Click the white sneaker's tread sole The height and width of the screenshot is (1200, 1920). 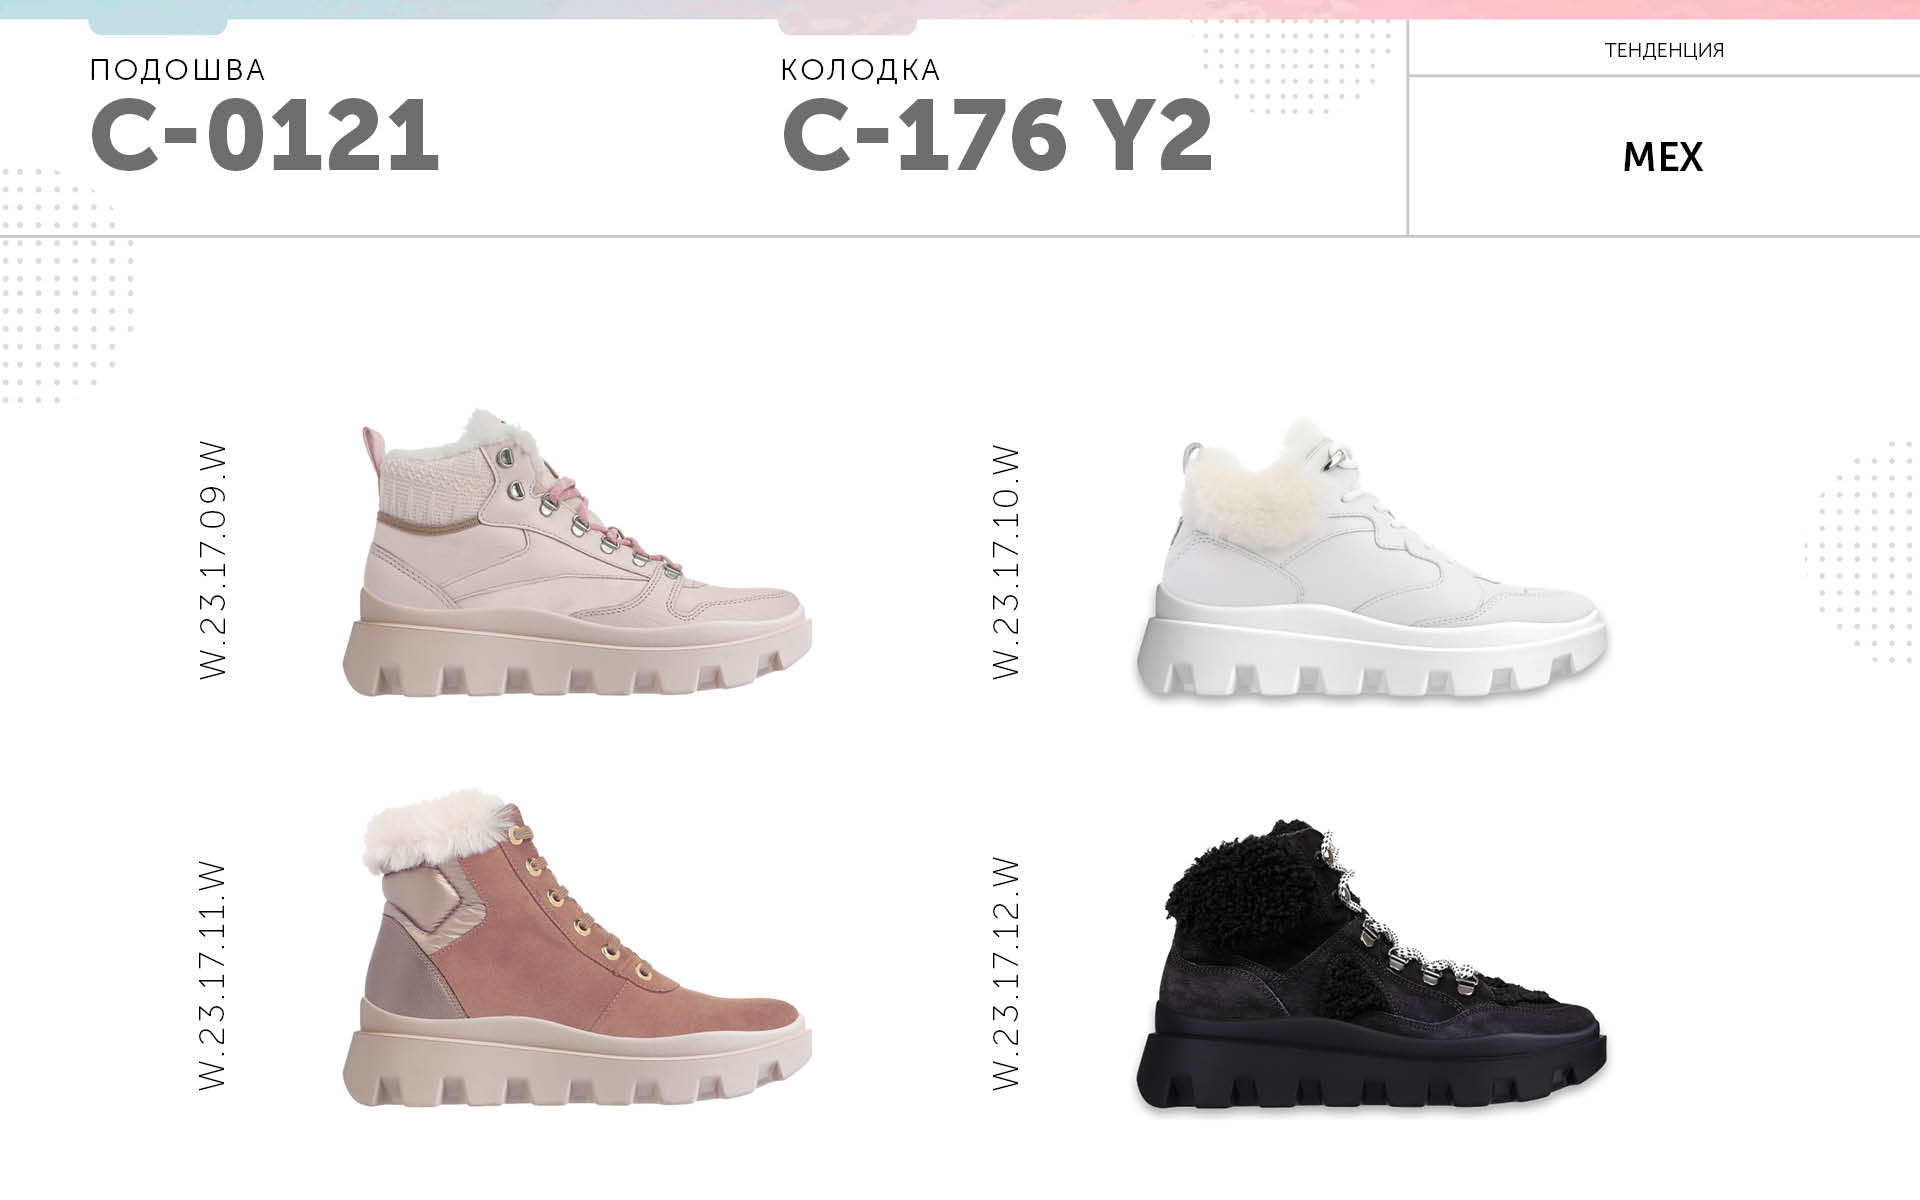point(1372,658)
